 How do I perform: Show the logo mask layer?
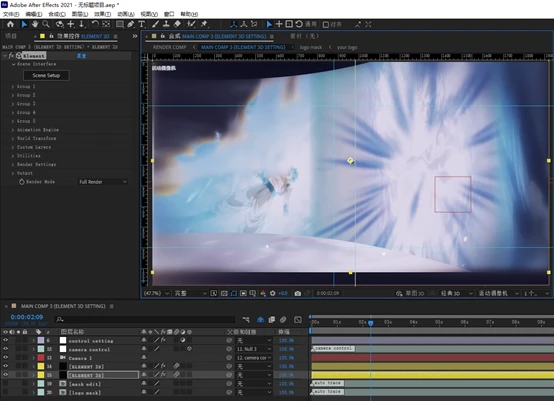click(x=6, y=392)
